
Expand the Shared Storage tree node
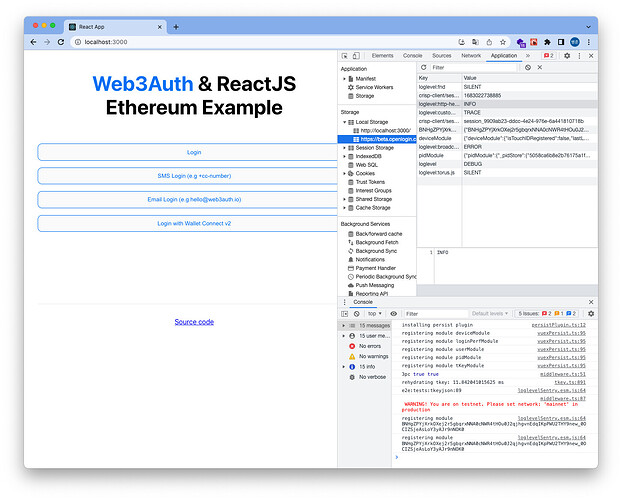tap(344, 200)
